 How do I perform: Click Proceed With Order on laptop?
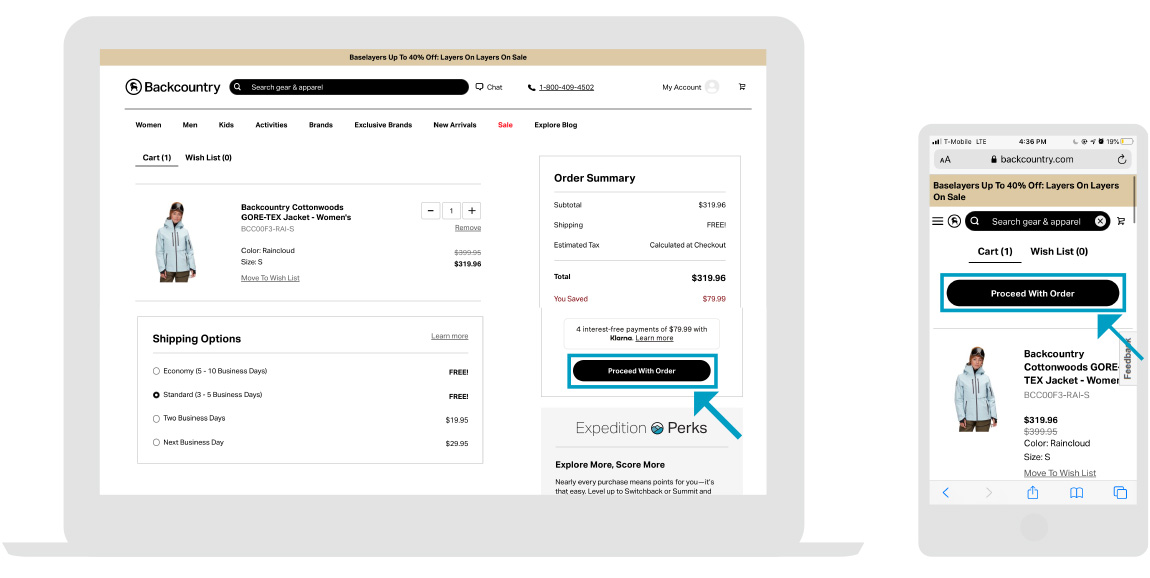(x=642, y=371)
